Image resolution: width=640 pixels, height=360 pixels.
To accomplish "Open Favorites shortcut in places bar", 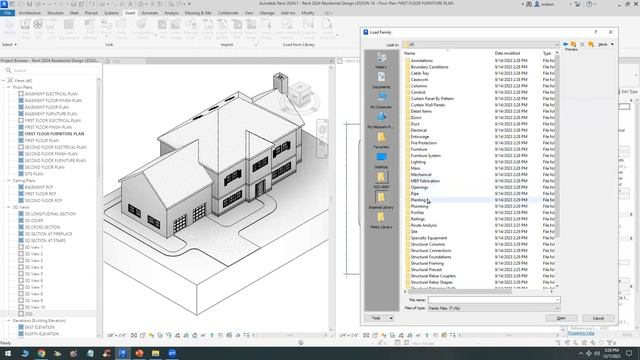I will click(381, 140).
